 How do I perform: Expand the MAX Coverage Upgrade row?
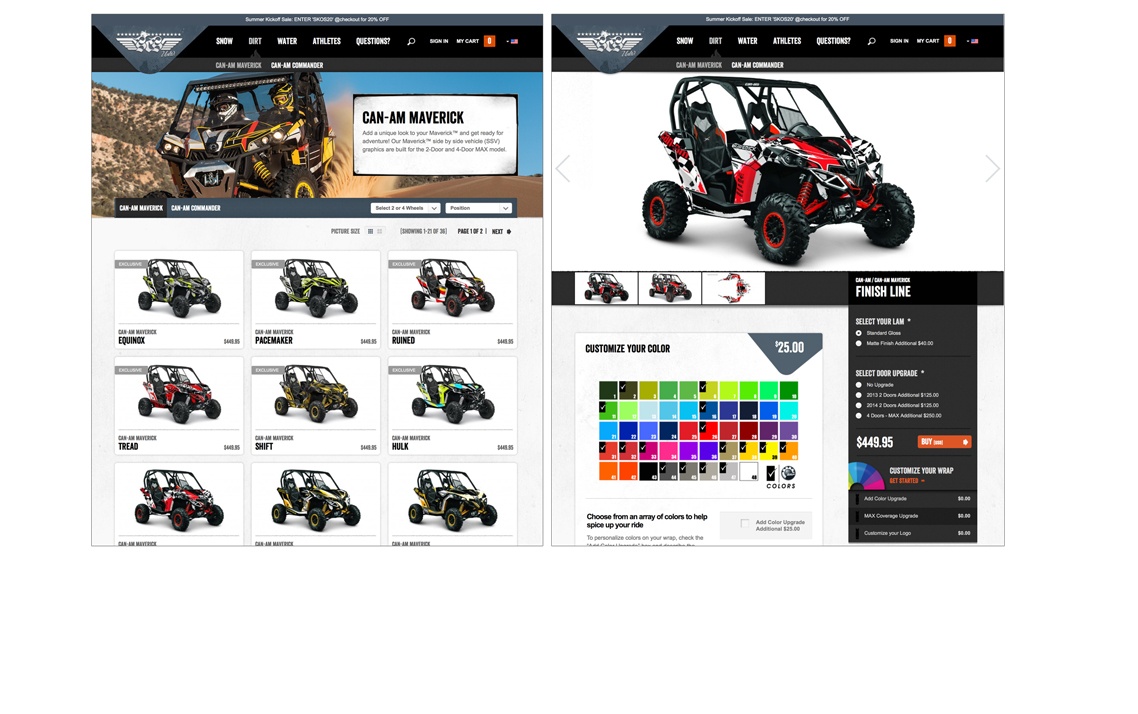point(913,516)
